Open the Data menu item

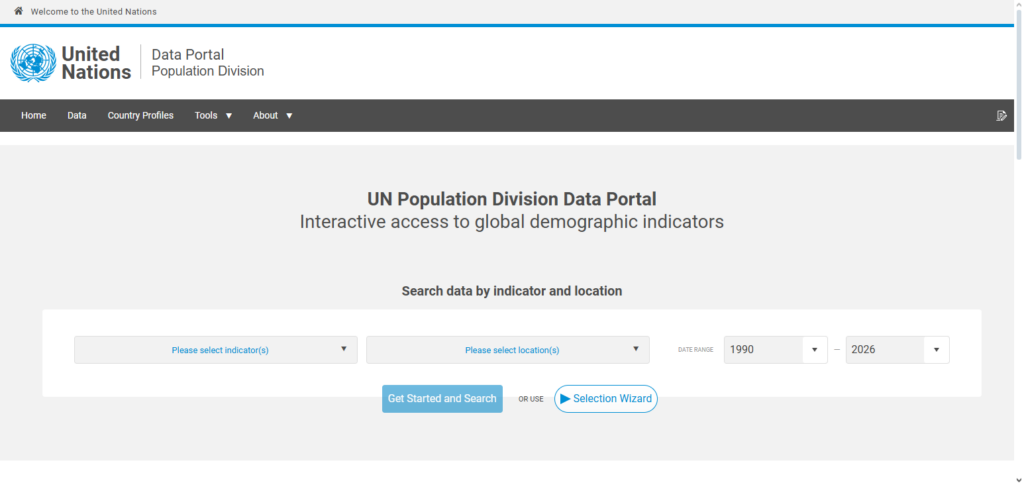point(77,116)
